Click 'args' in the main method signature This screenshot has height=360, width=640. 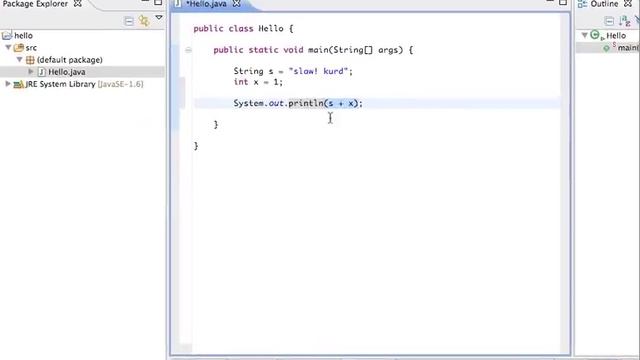tap(388, 50)
